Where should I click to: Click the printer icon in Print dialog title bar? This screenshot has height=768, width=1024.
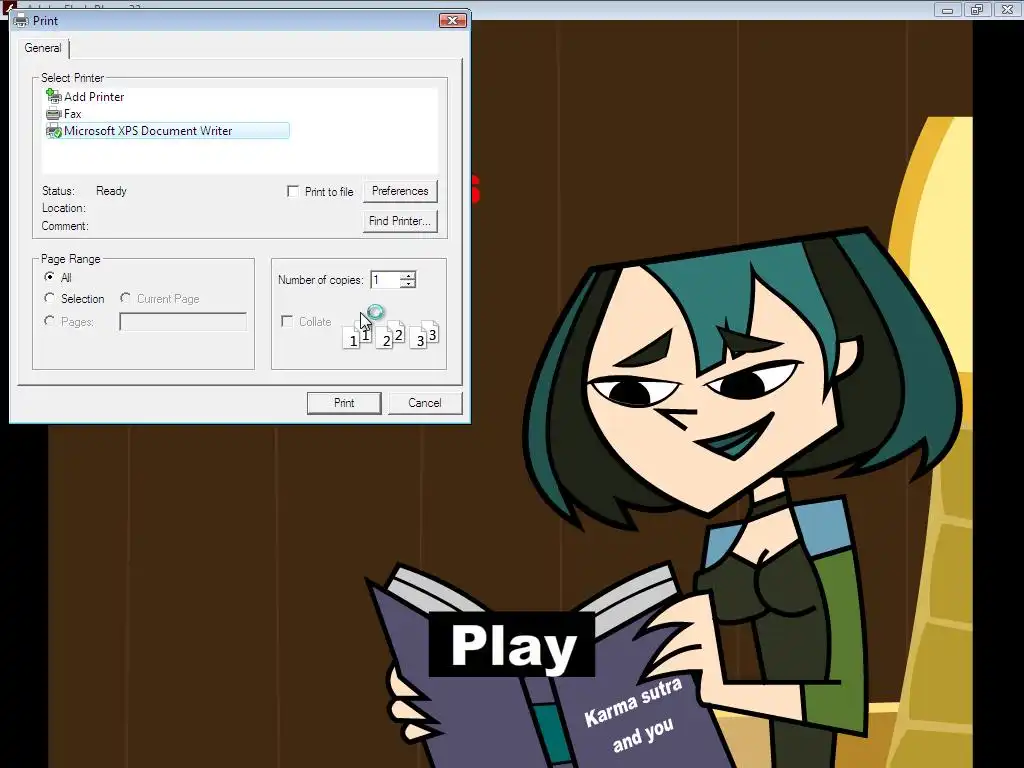tap(21, 21)
